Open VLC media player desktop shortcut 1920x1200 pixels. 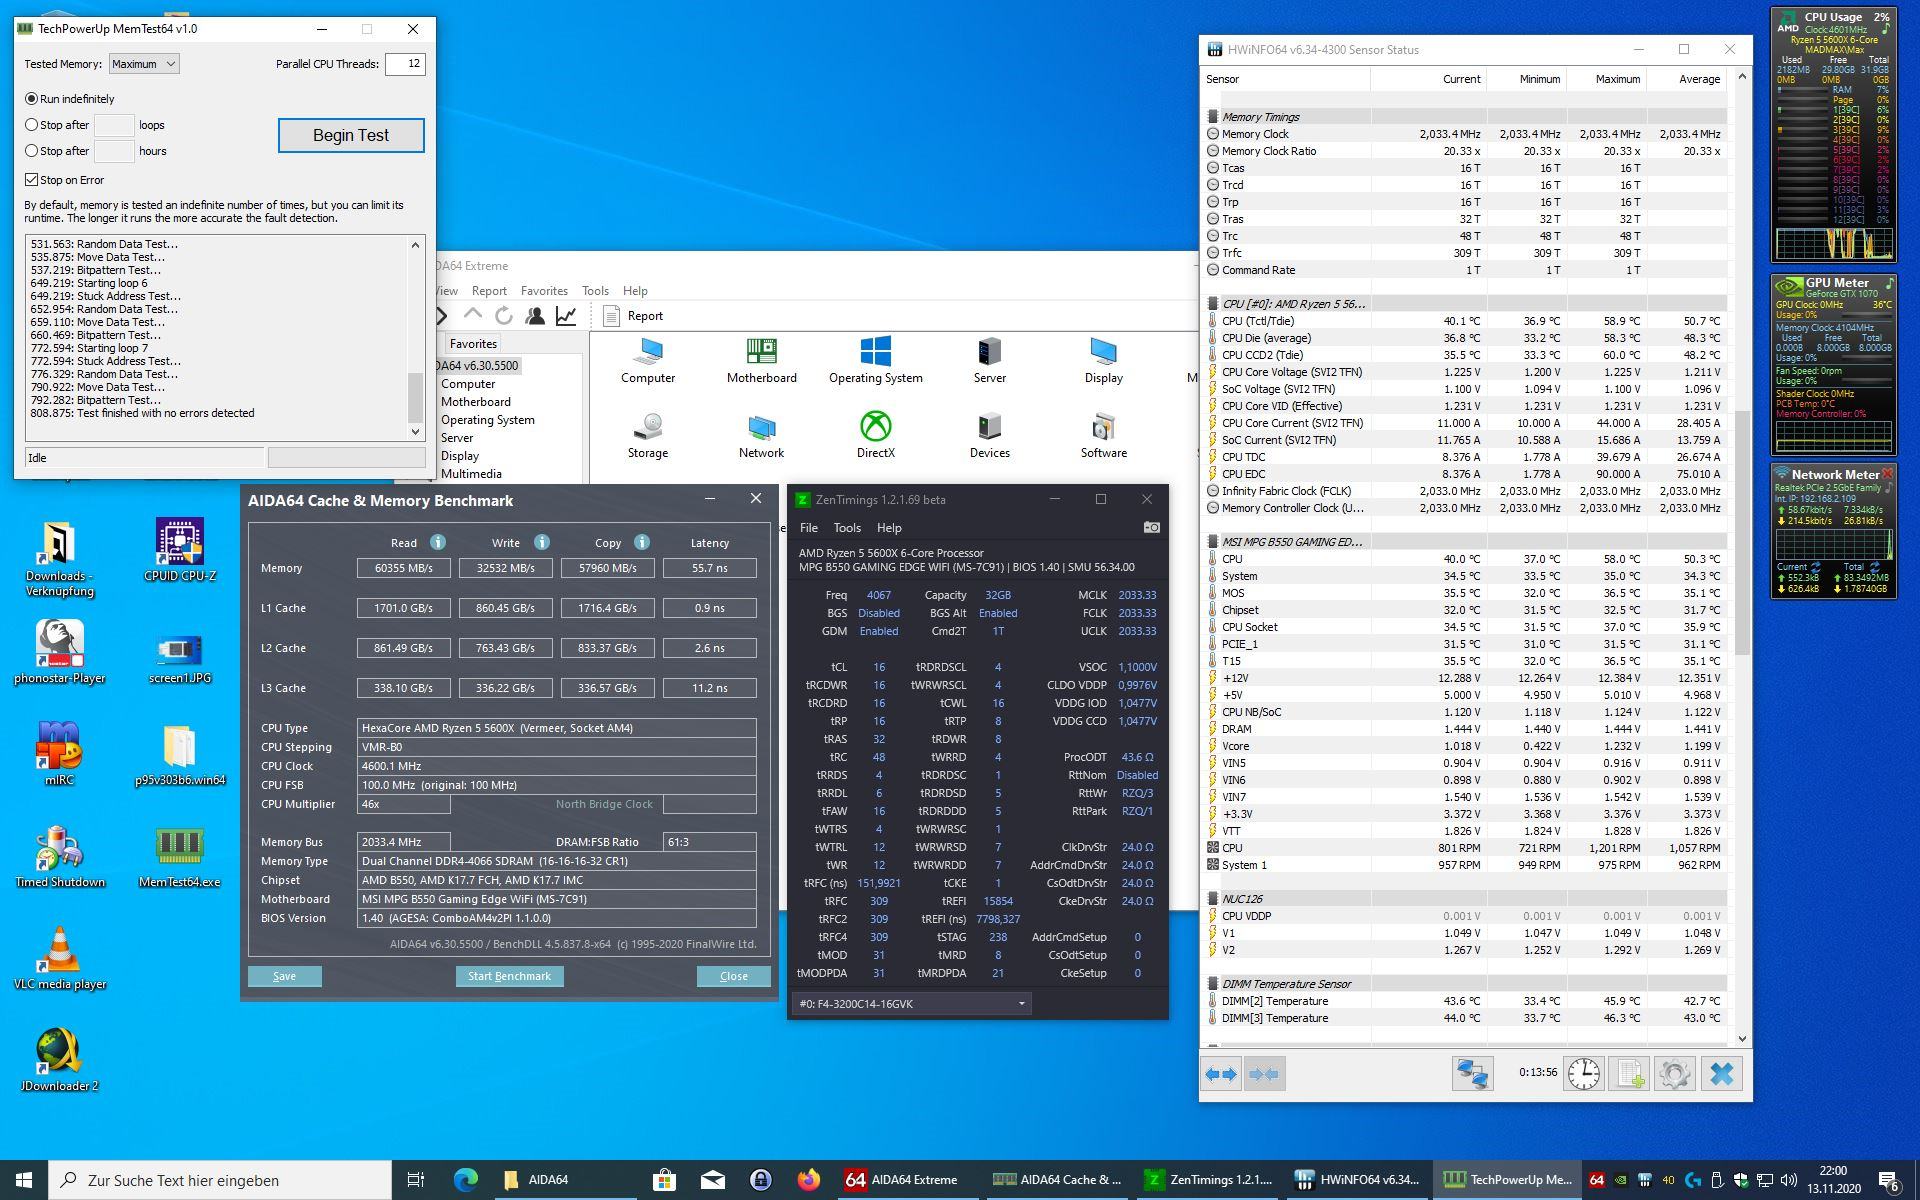pos(60,958)
